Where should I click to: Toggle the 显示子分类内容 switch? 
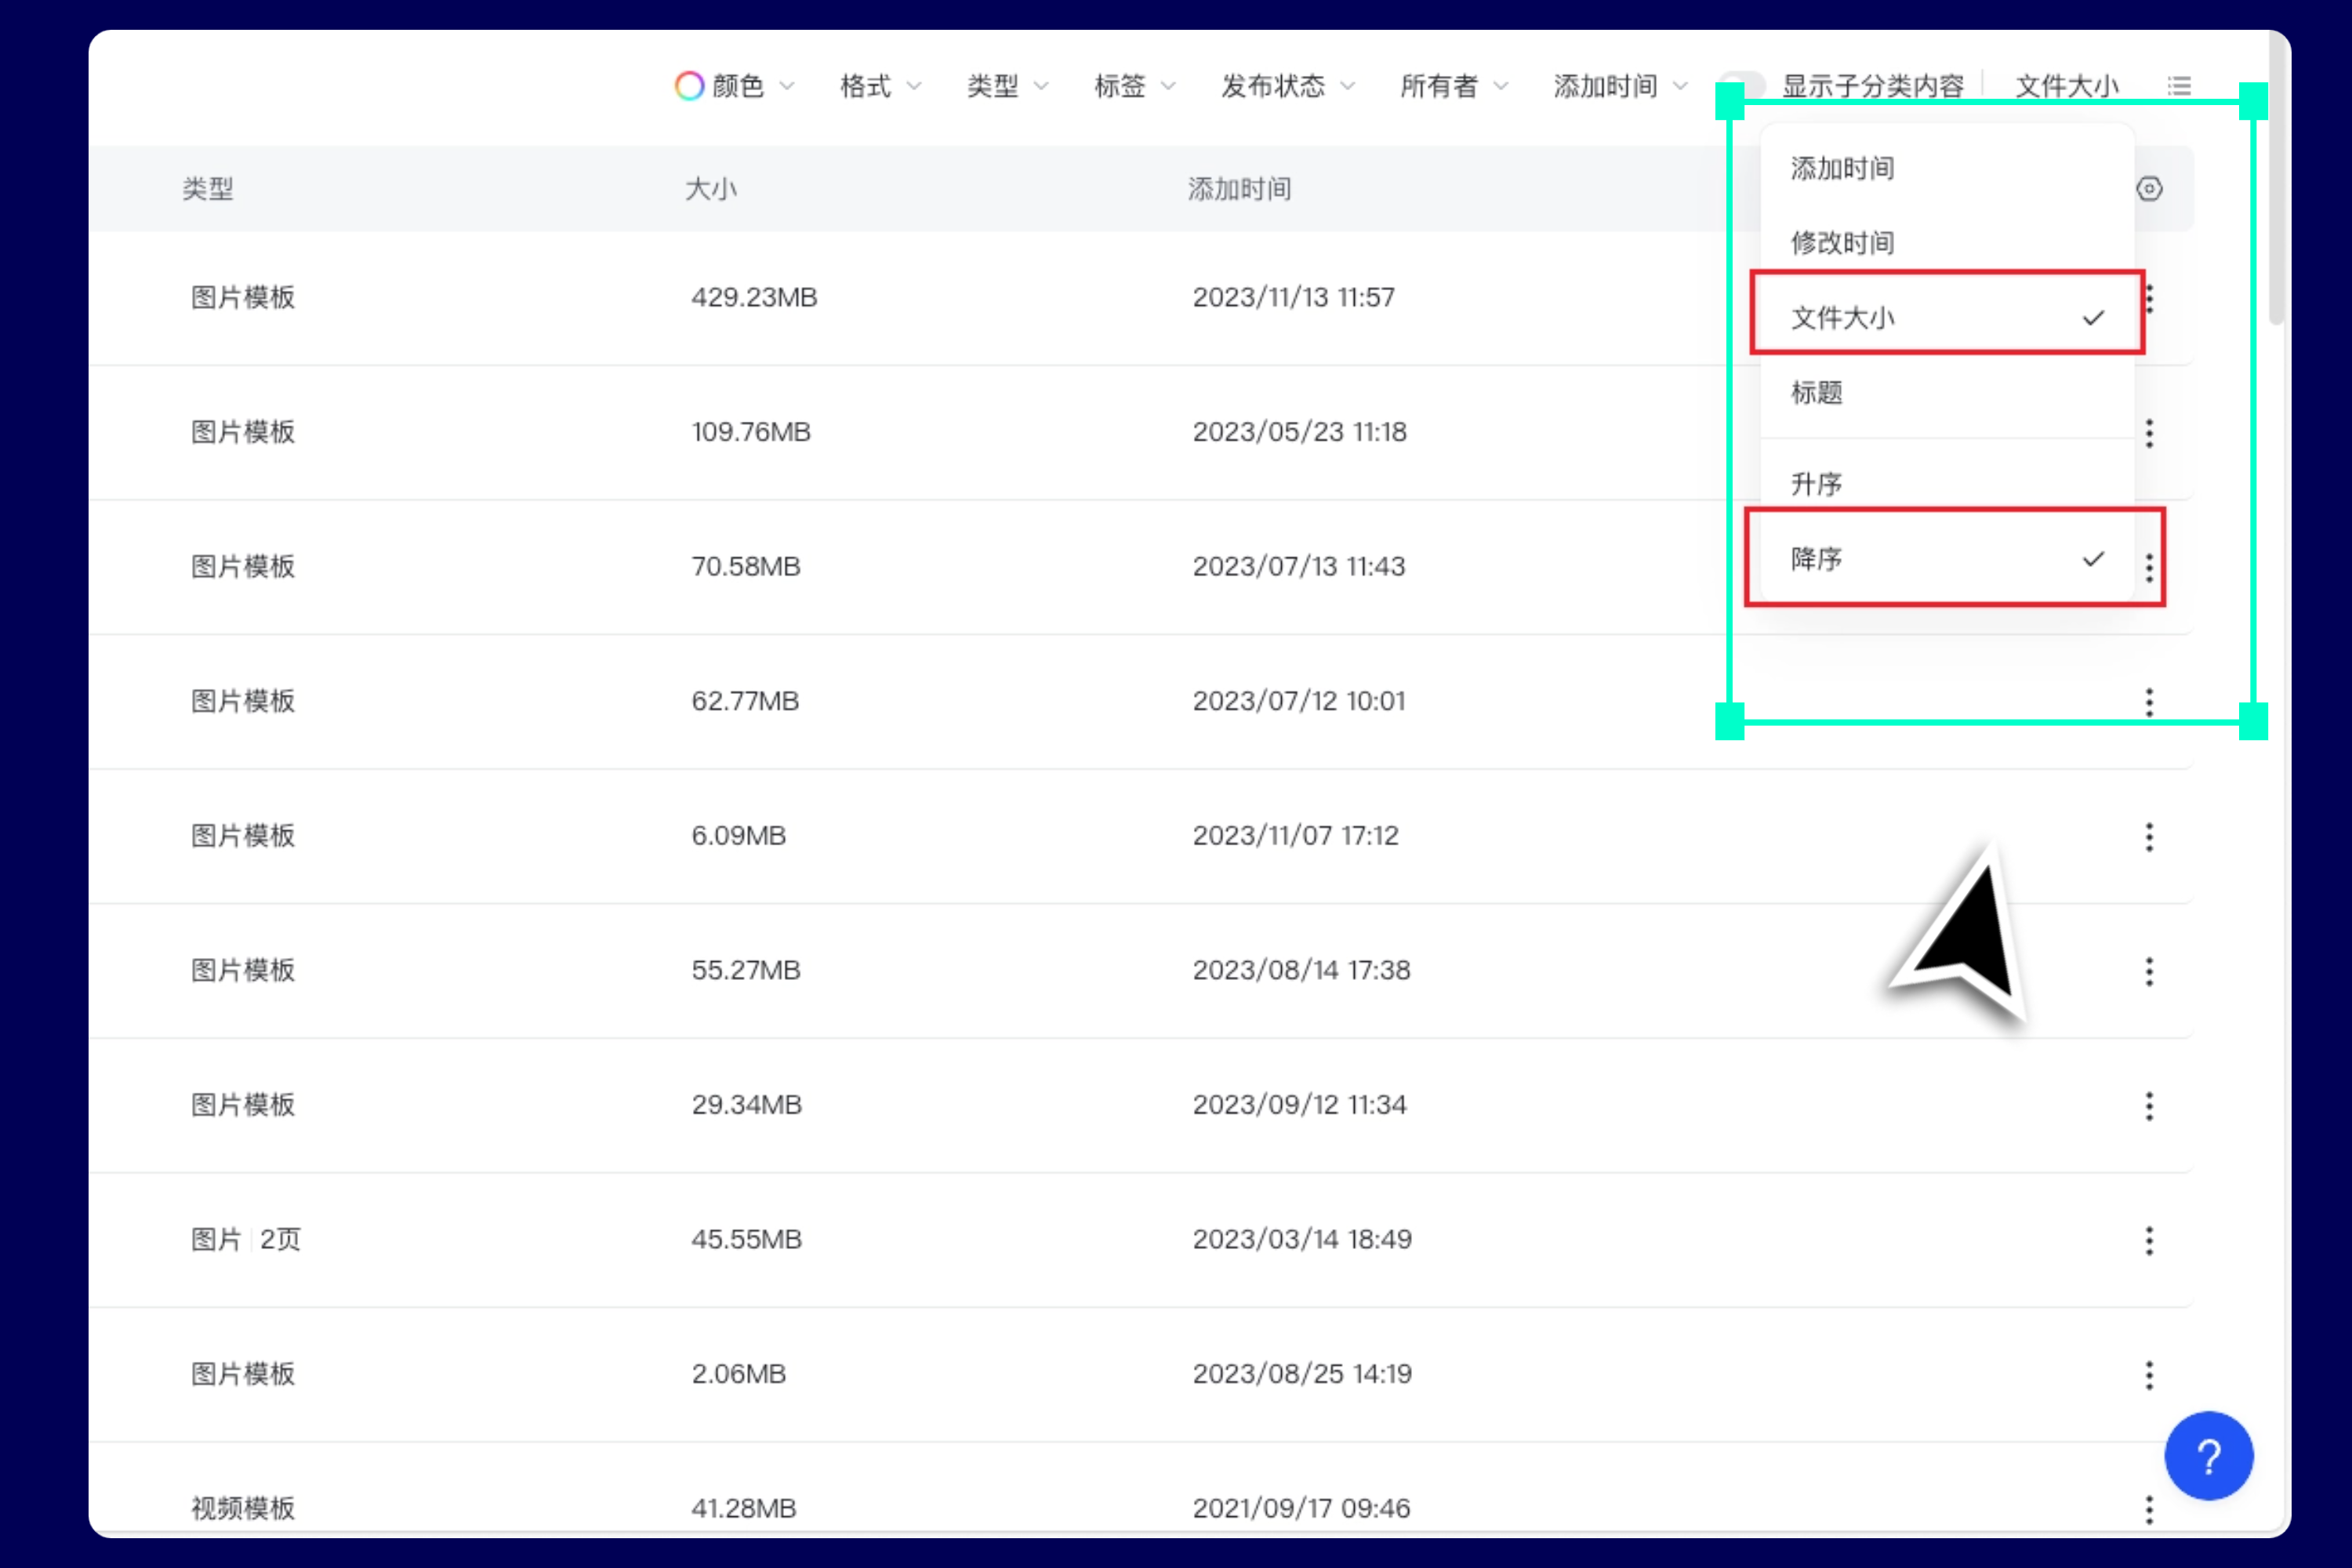(1742, 86)
